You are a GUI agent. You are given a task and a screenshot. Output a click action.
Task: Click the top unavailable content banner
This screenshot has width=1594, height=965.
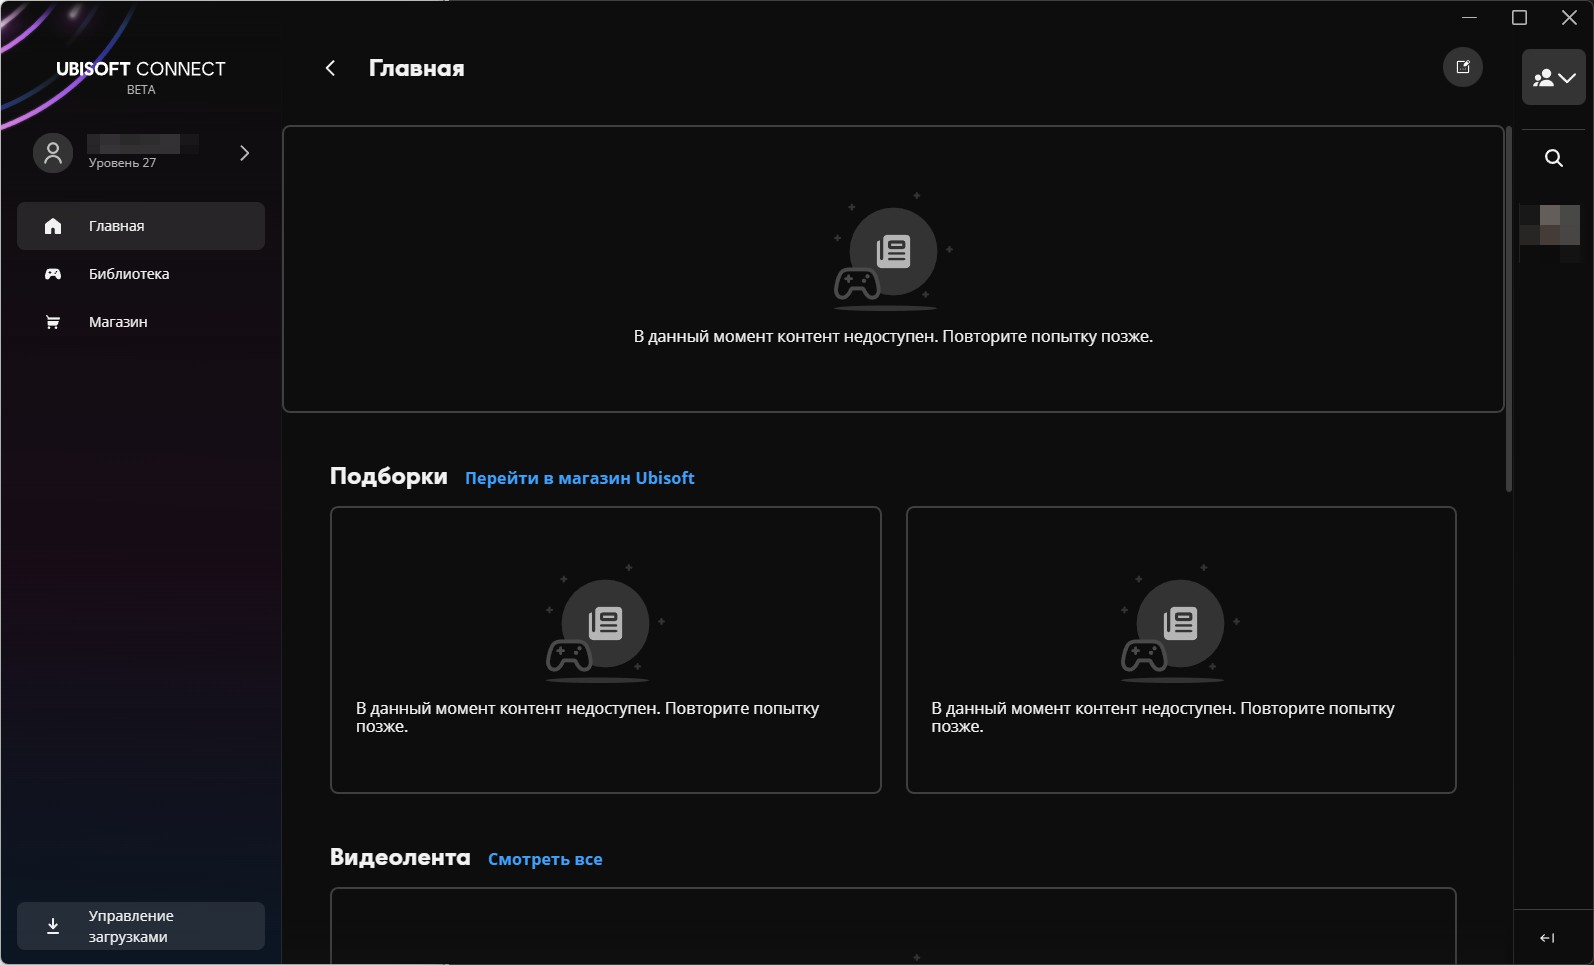pos(893,269)
